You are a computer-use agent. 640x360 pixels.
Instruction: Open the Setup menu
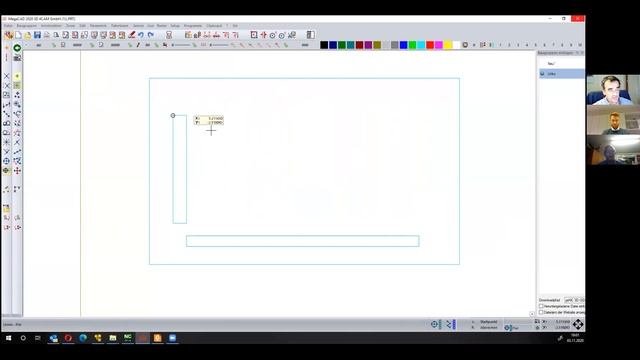click(175, 26)
